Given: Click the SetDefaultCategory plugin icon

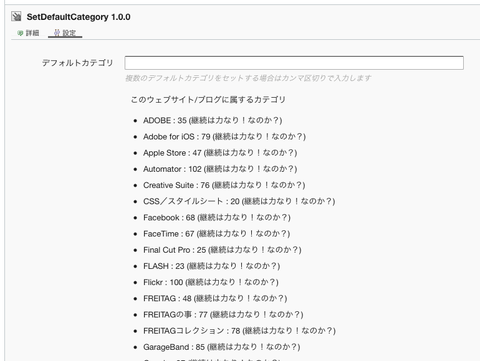Looking at the screenshot, I should tap(16, 16).
